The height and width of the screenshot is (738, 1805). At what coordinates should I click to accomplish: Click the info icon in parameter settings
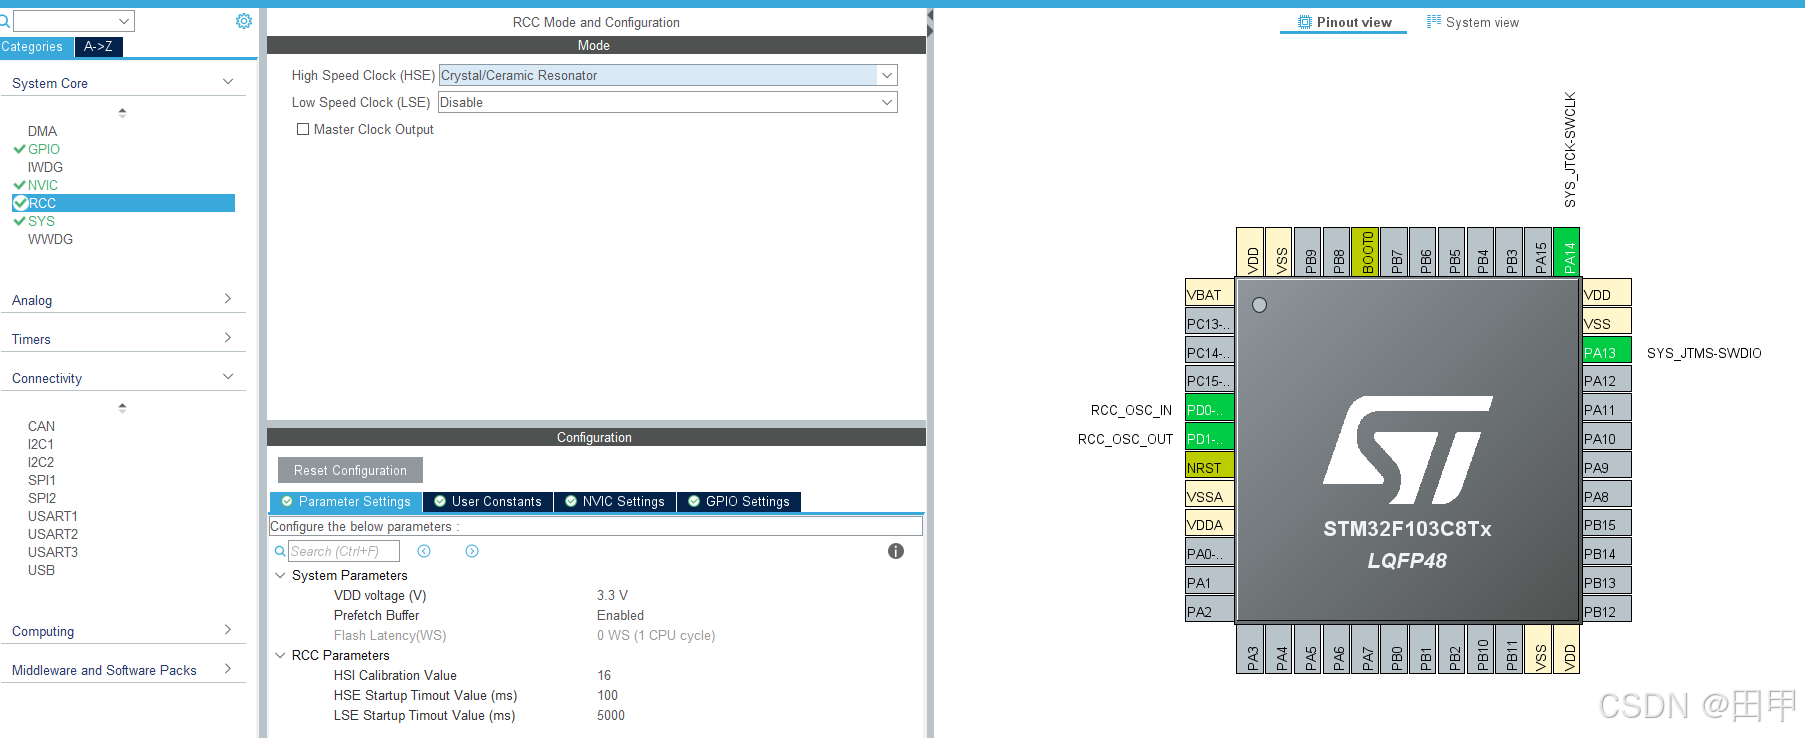[896, 551]
